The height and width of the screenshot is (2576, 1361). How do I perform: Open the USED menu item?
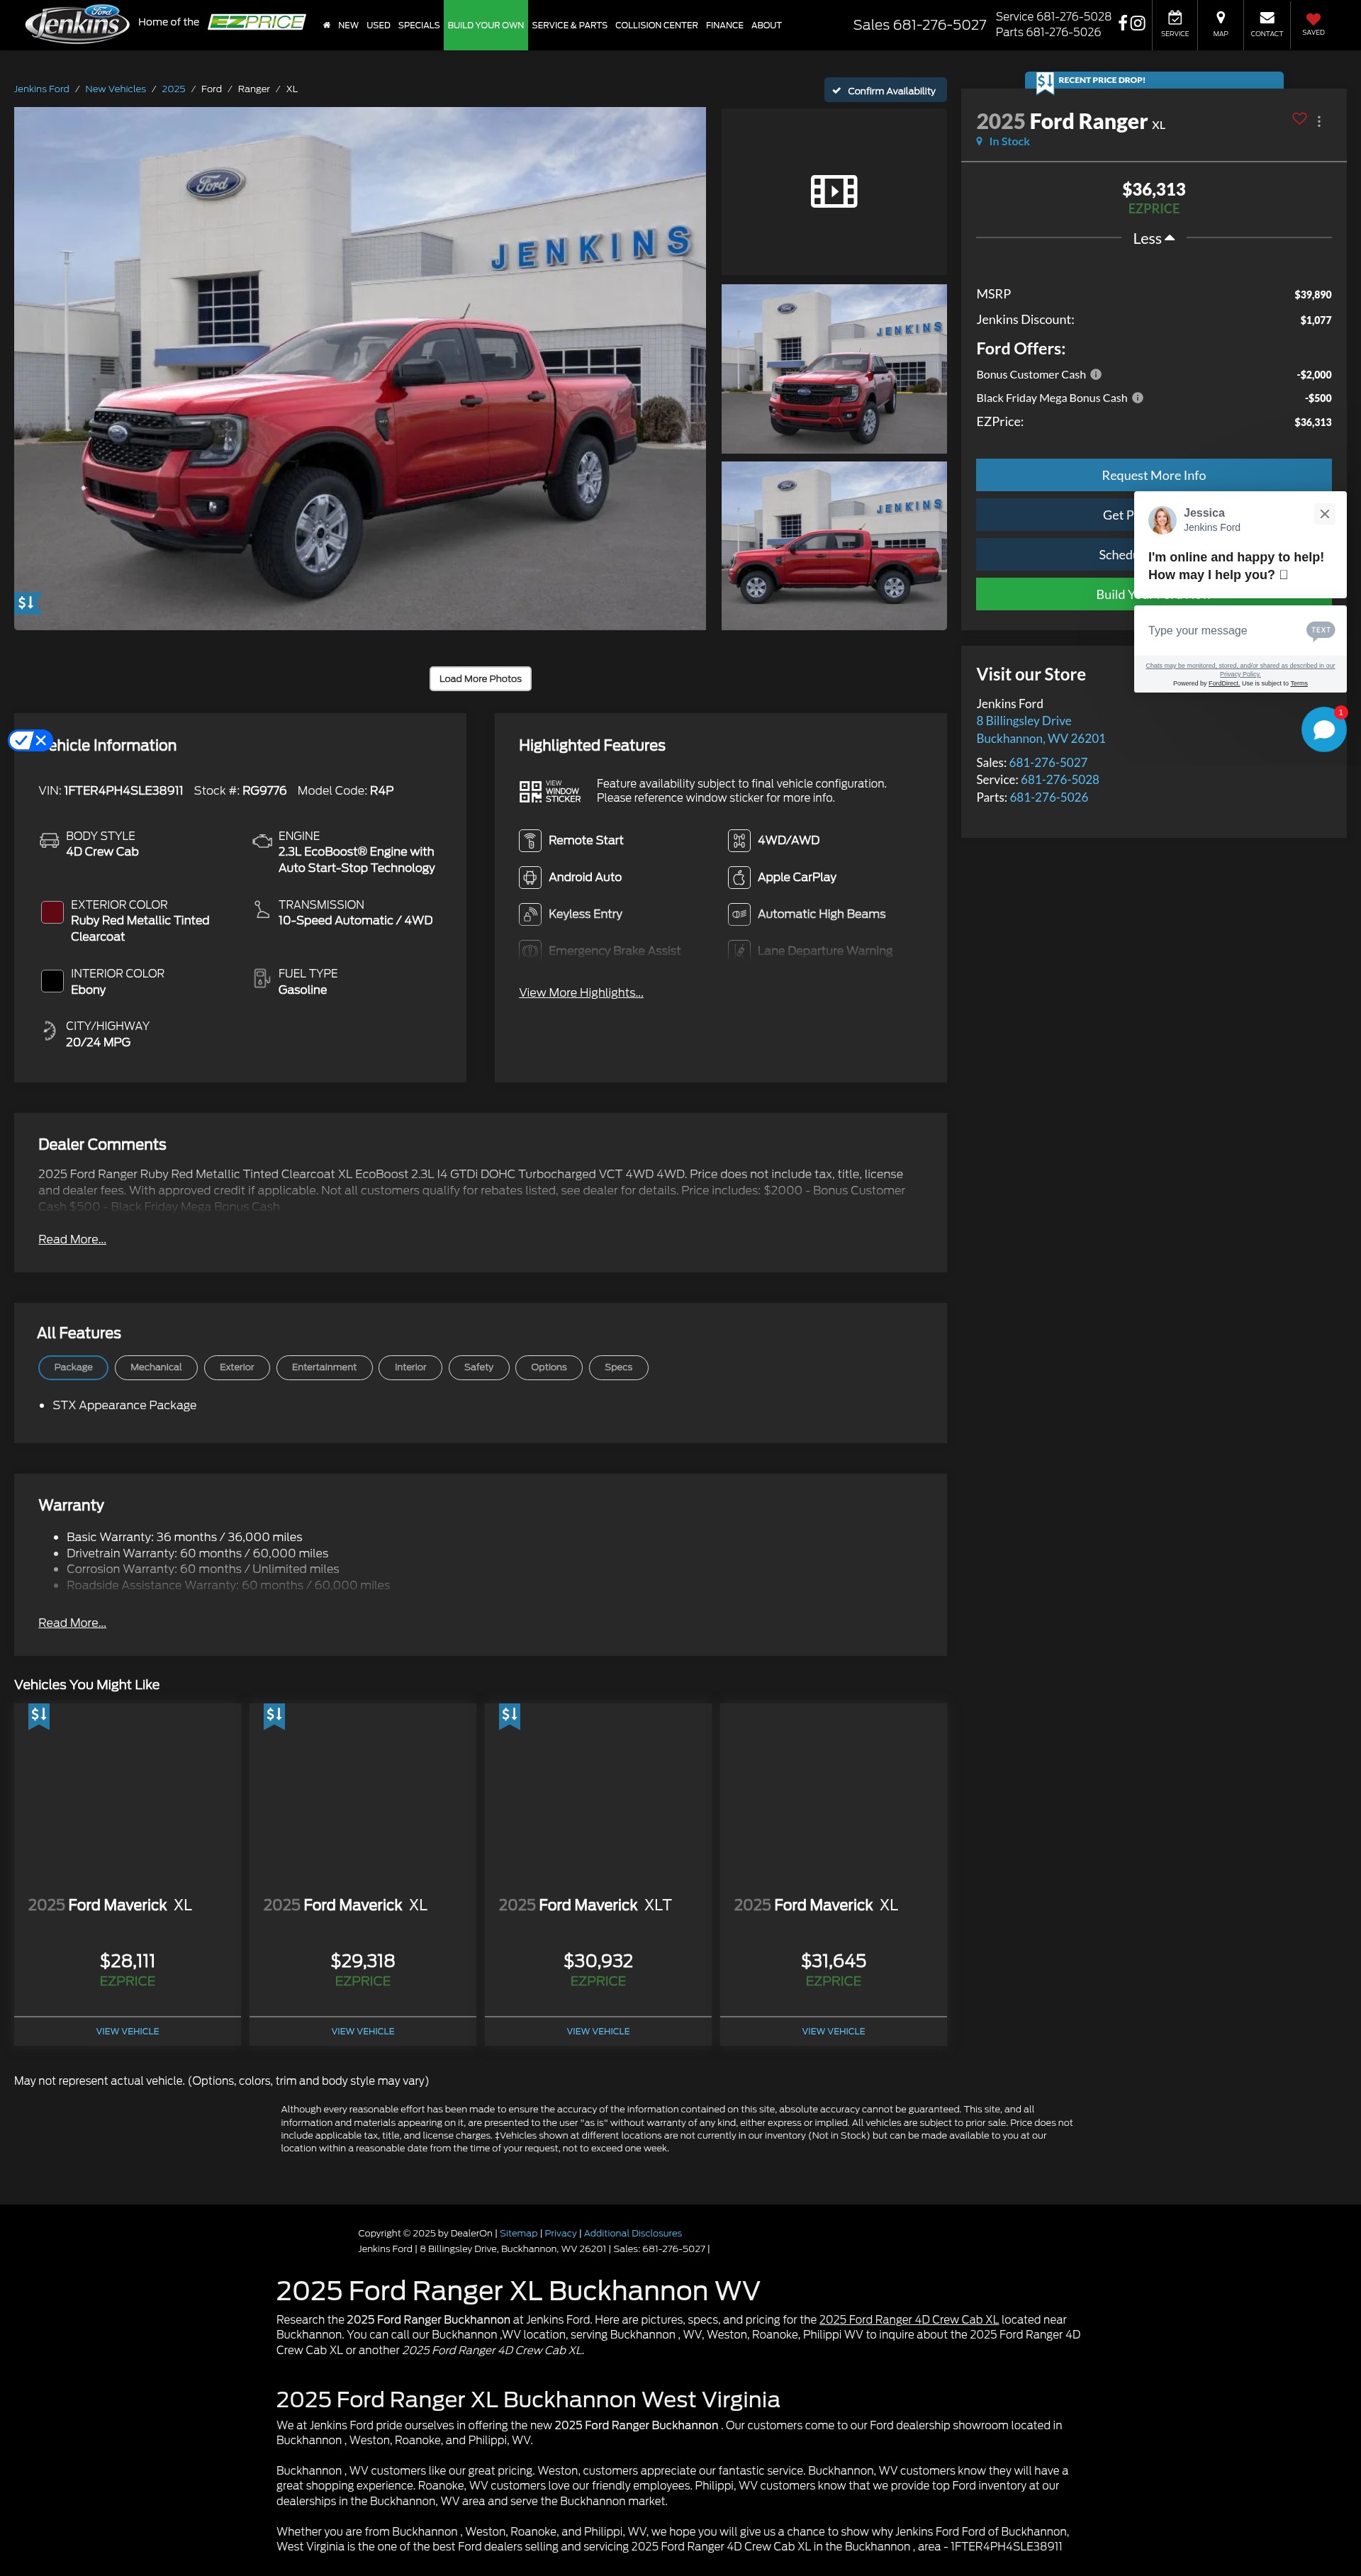click(378, 25)
